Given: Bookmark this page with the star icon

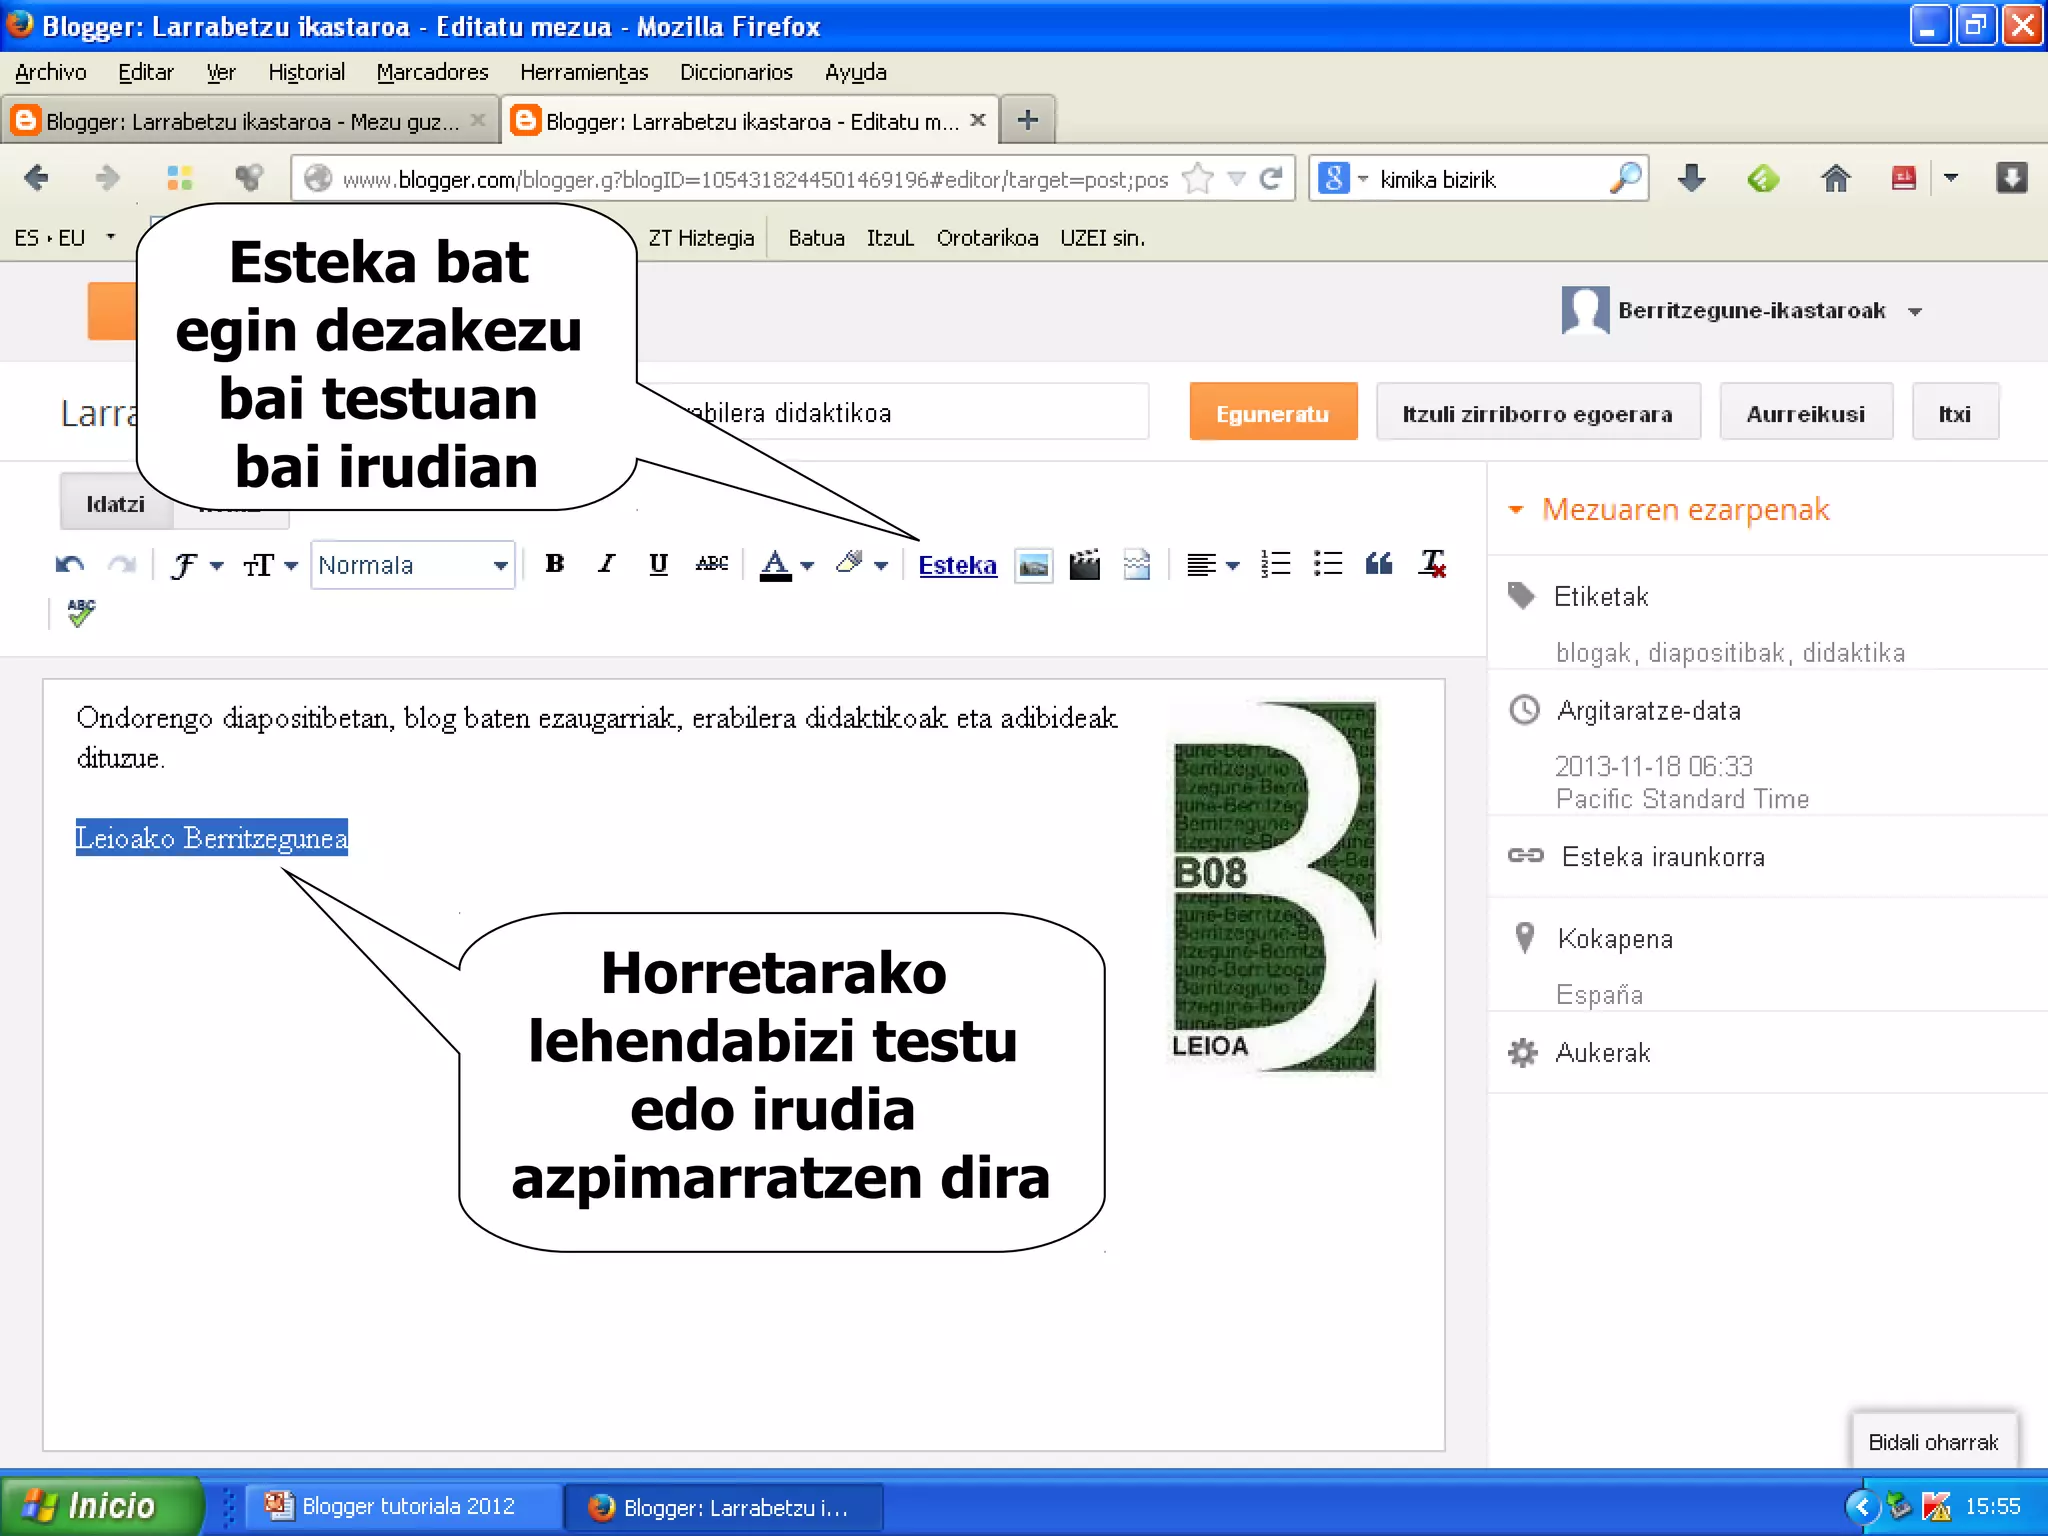Looking at the screenshot, I should (x=1197, y=178).
